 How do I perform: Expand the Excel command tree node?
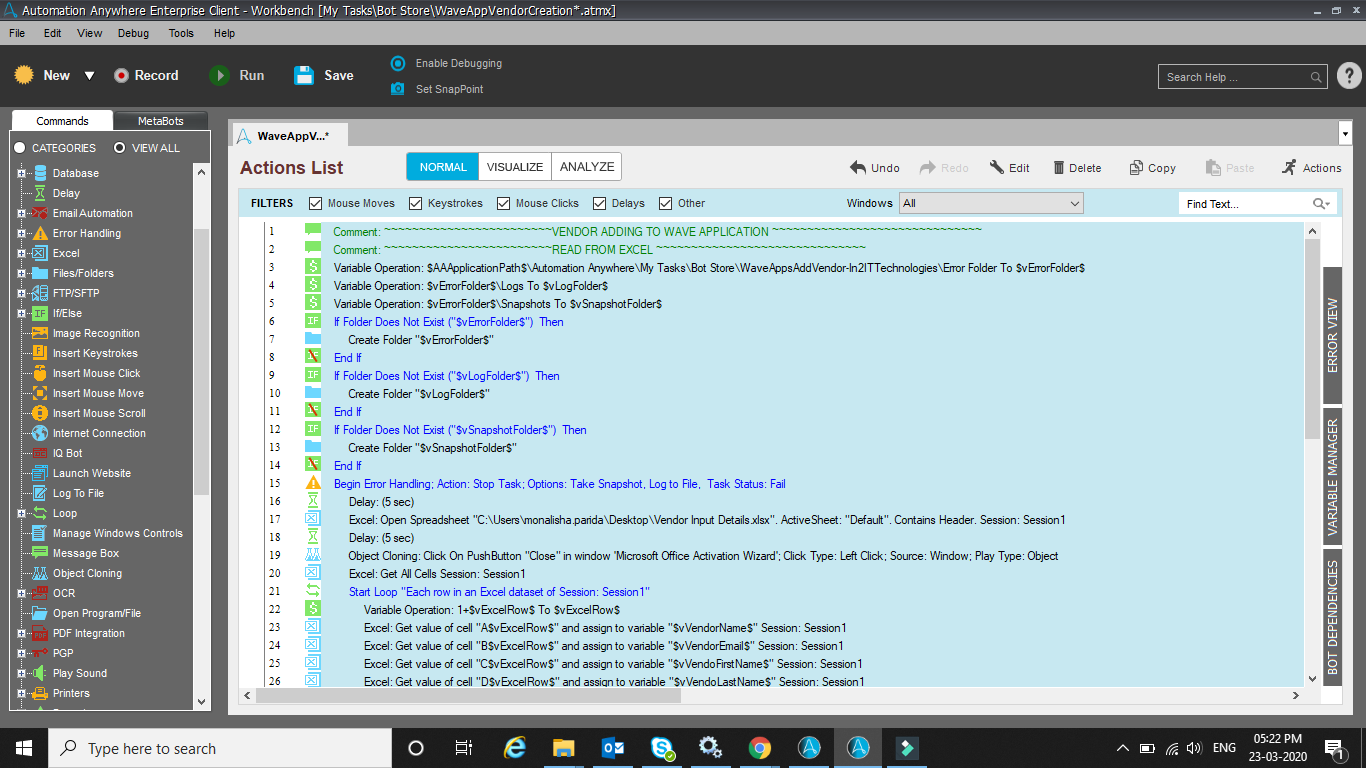[21, 253]
